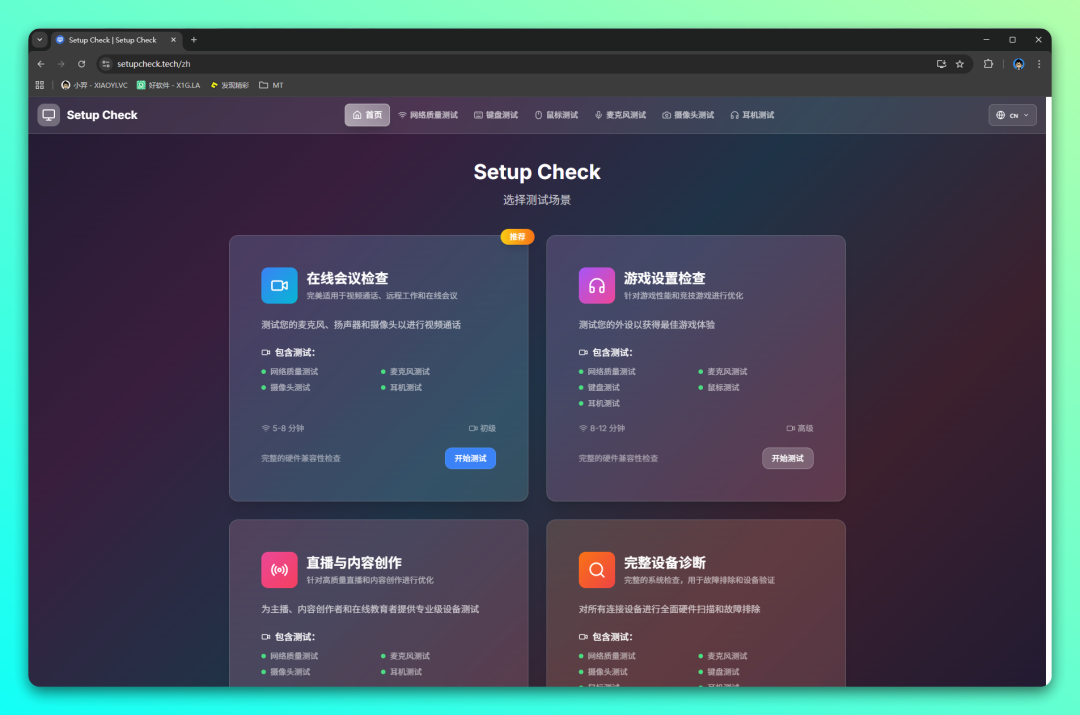
Task: Open the browser three-dot menu
Action: (x=1039, y=64)
